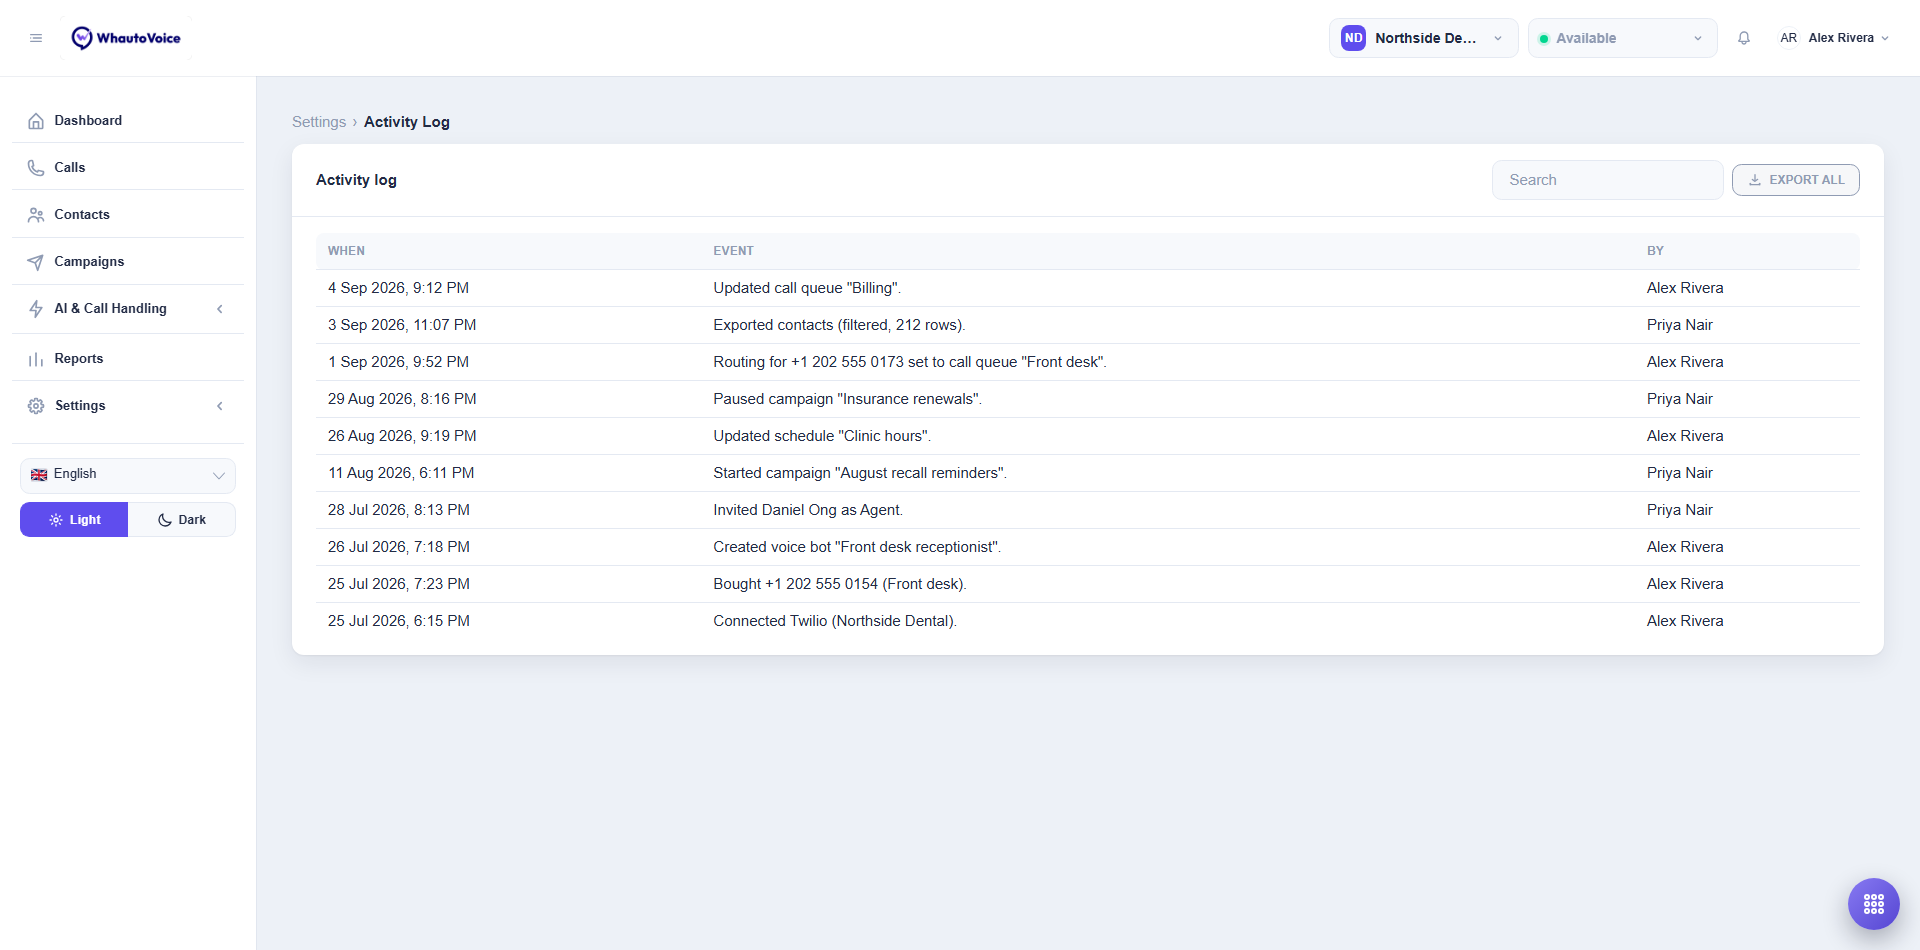Screen dimensions: 1920x950
Task: Expand the Settings submenu chevron
Action: coord(220,406)
